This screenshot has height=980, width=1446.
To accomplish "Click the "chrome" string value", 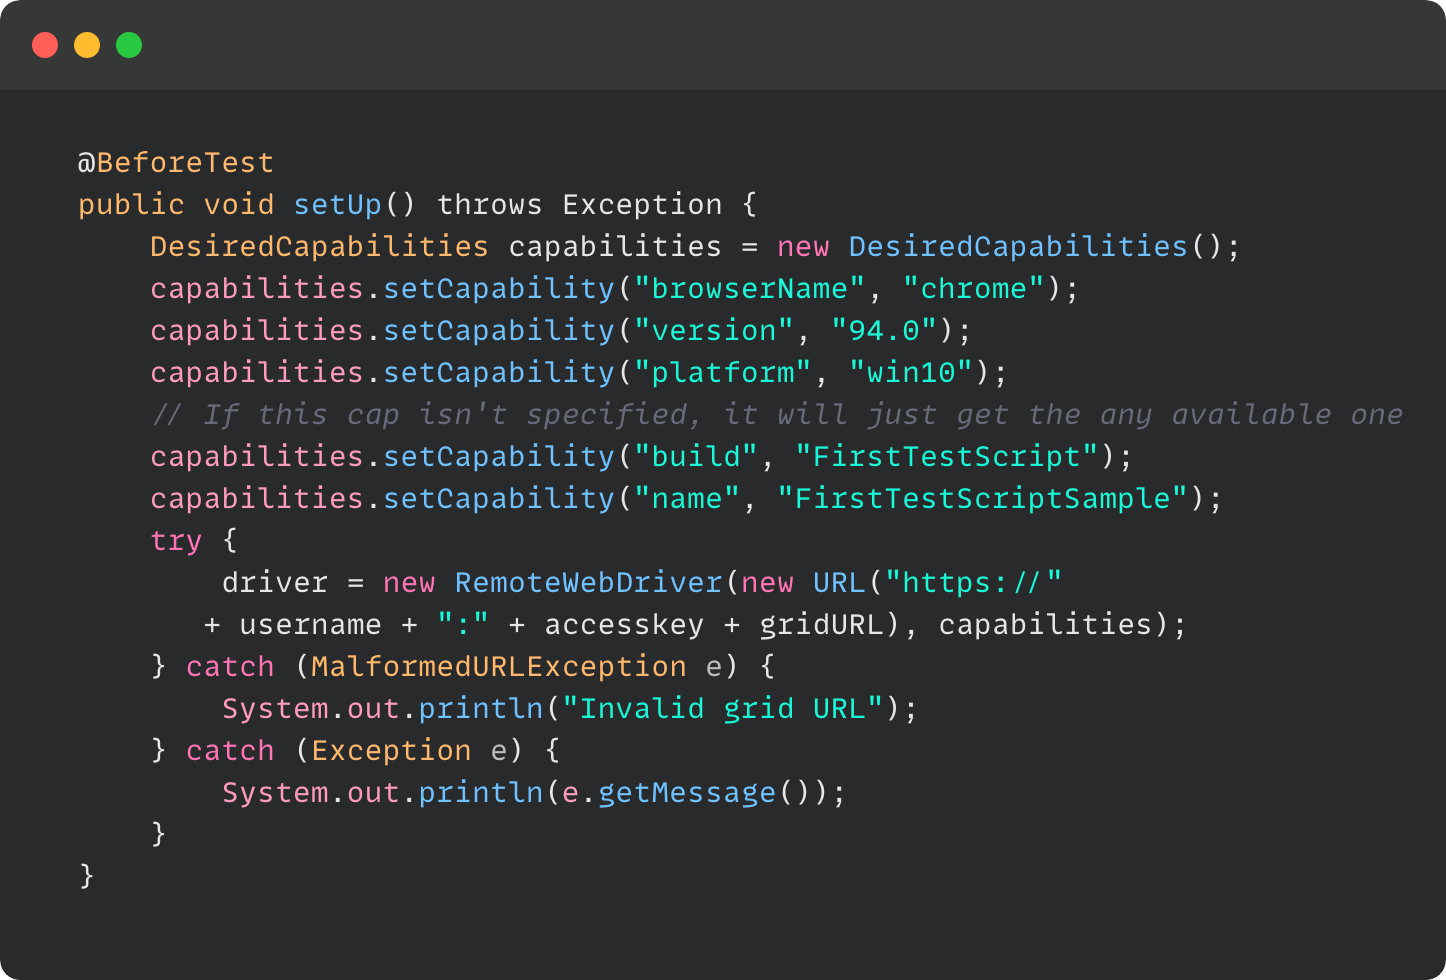I will coord(973,288).
